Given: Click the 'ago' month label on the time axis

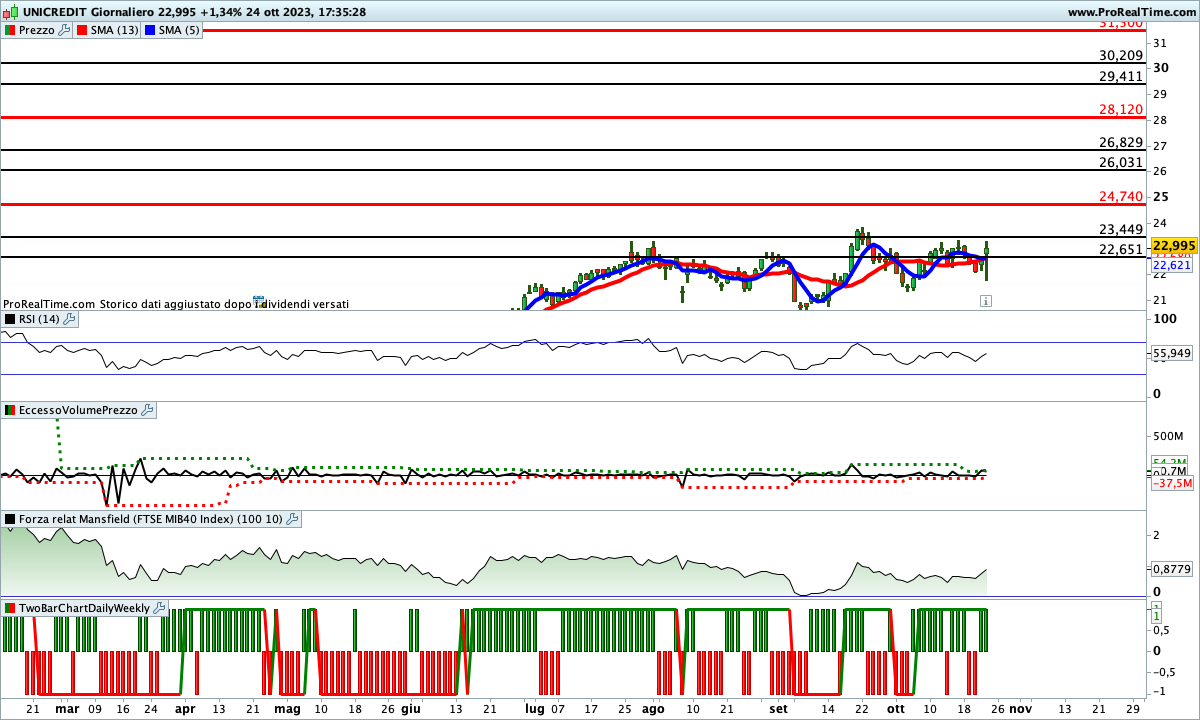Looking at the screenshot, I should (653, 707).
